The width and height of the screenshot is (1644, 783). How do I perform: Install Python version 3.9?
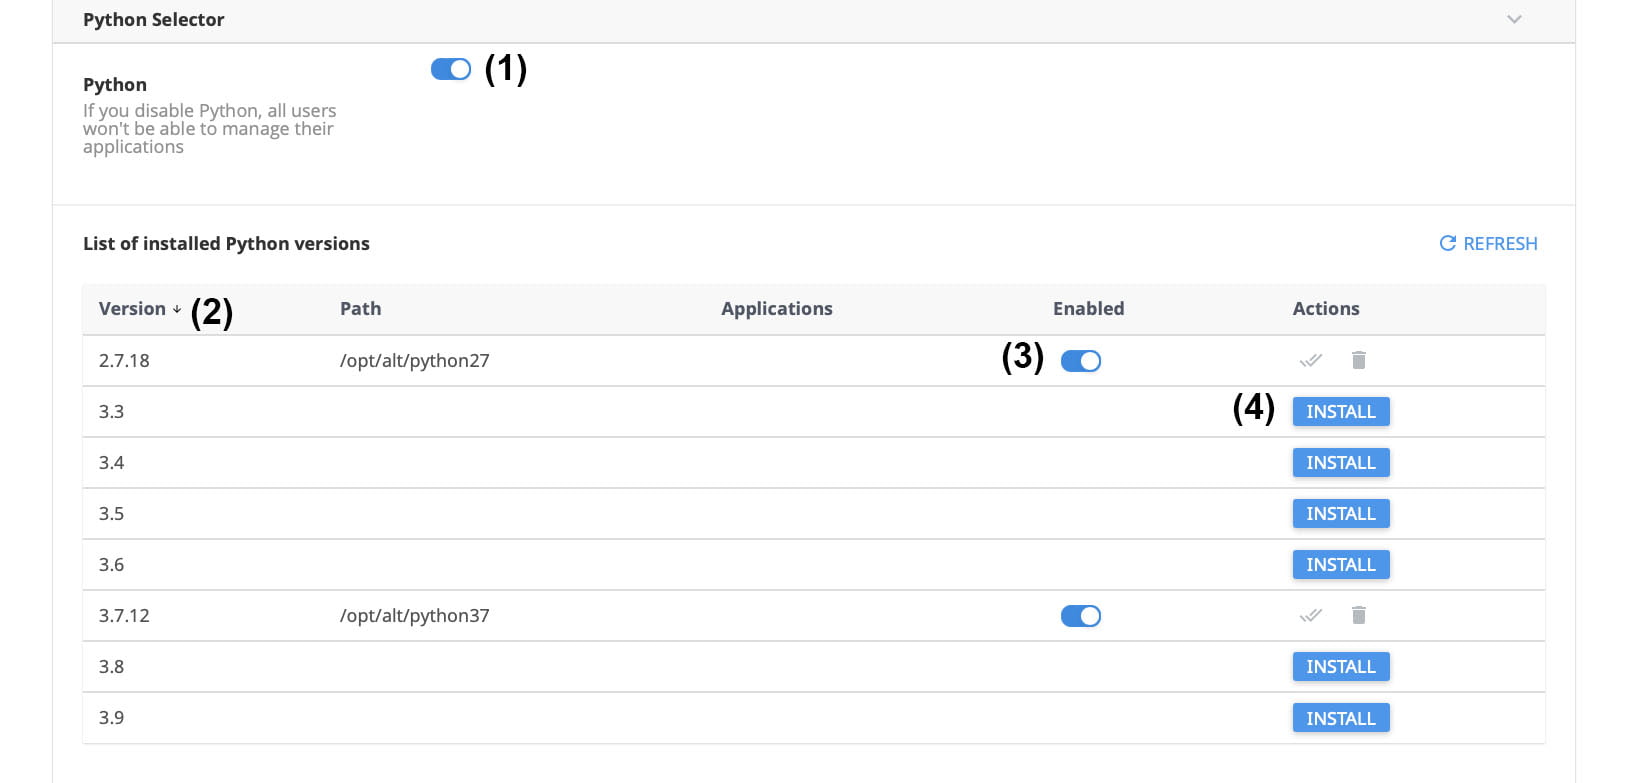pyautogui.click(x=1341, y=718)
